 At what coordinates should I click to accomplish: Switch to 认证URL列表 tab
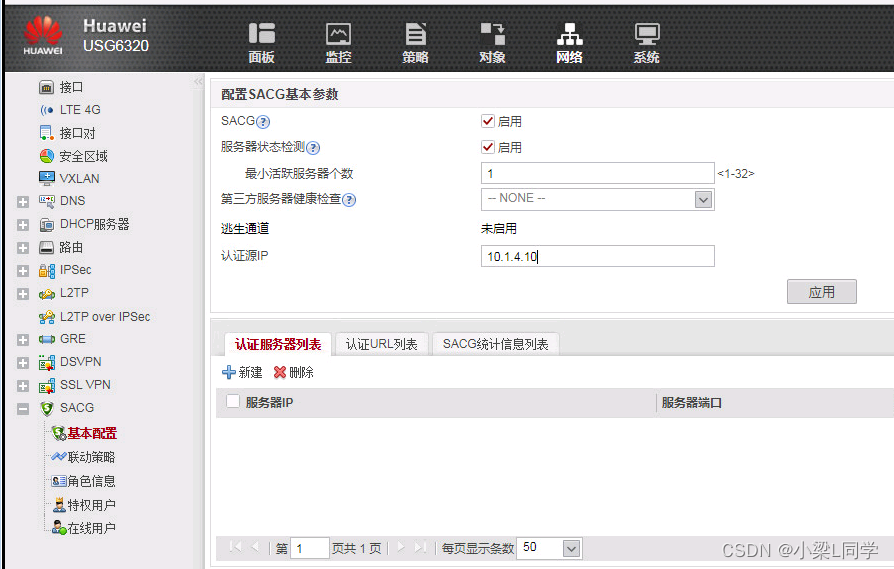click(x=381, y=344)
